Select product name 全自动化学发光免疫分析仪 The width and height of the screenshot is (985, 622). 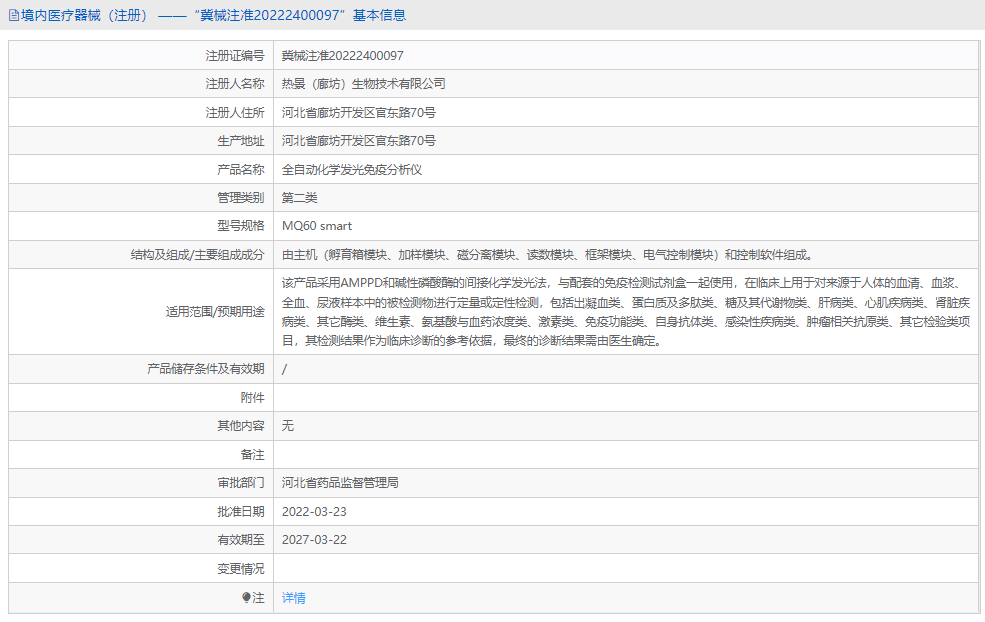point(352,170)
